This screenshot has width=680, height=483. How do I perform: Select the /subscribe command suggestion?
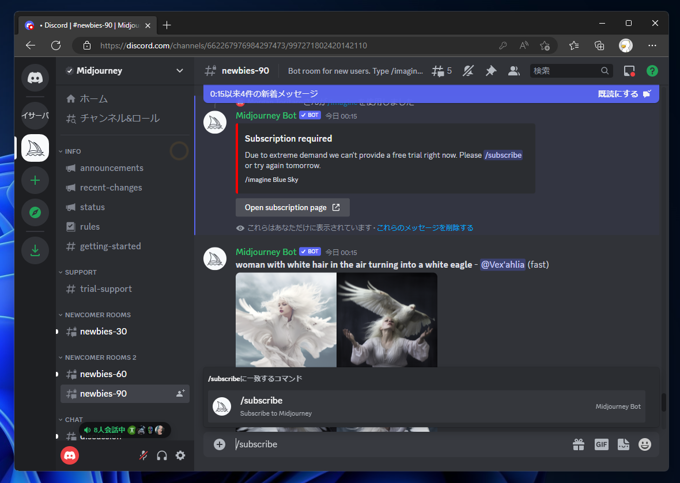[x=427, y=406]
